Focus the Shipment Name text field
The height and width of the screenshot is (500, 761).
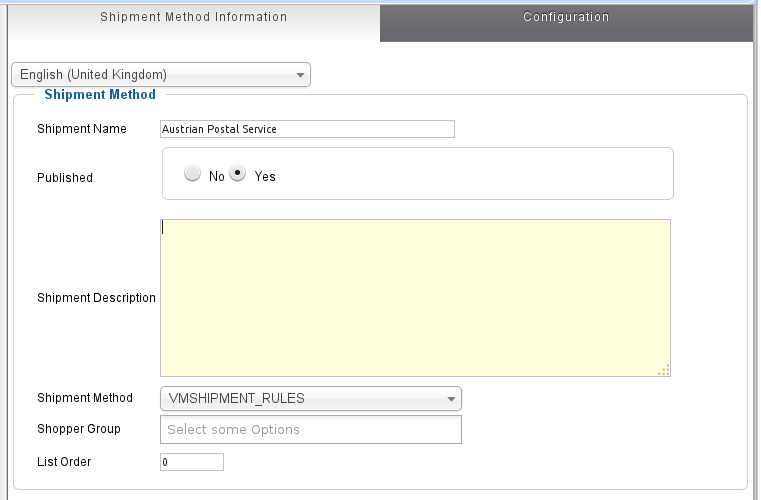pyautogui.click(x=307, y=129)
